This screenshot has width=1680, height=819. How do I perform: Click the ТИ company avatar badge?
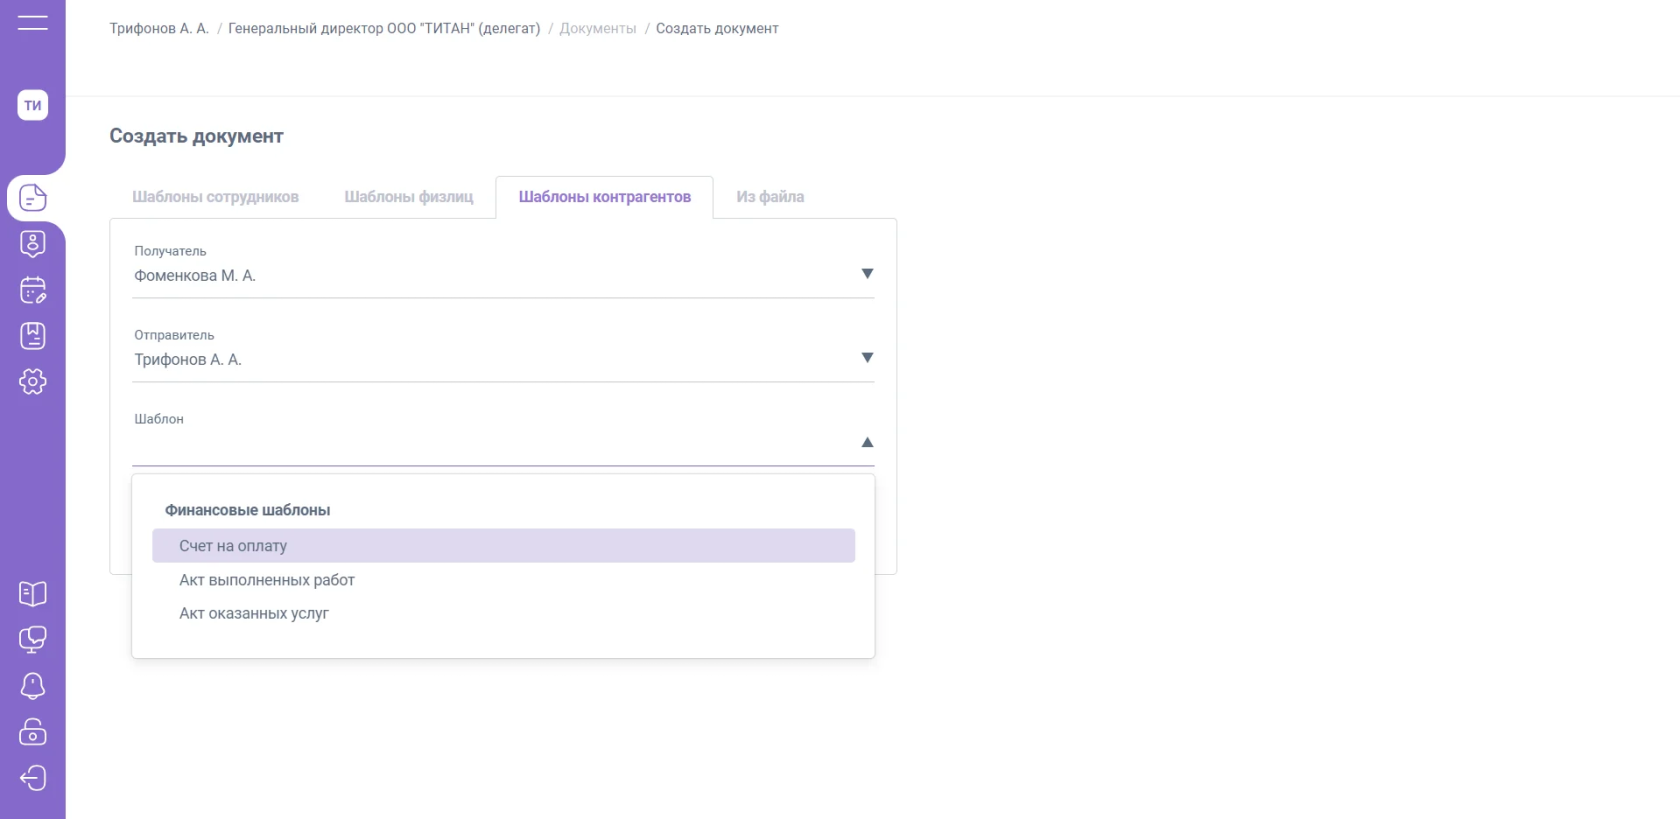(x=33, y=105)
